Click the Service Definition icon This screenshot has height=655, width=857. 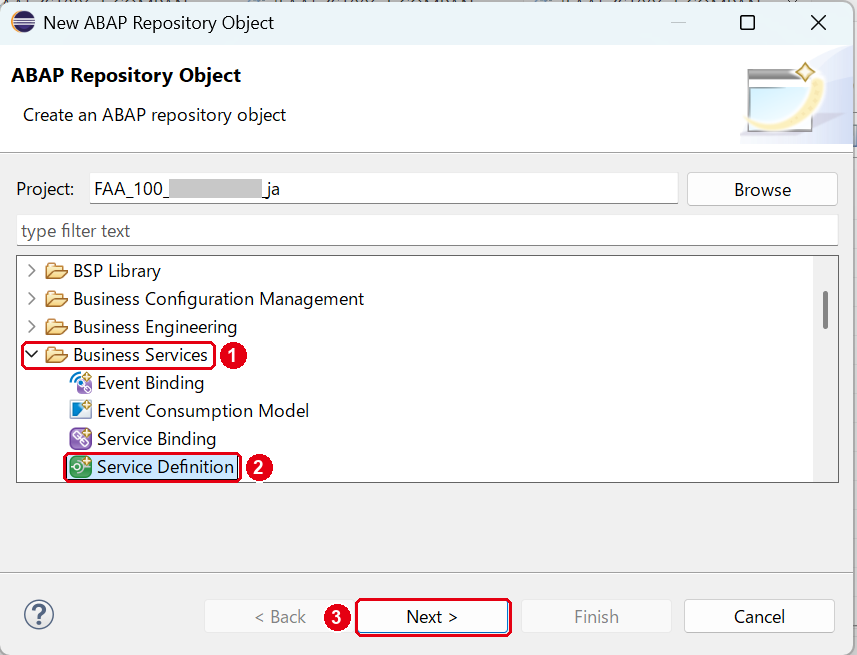(x=80, y=467)
